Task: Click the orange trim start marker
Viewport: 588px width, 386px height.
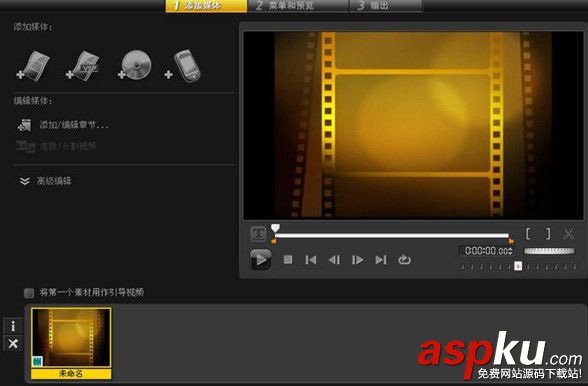Action: (274, 242)
